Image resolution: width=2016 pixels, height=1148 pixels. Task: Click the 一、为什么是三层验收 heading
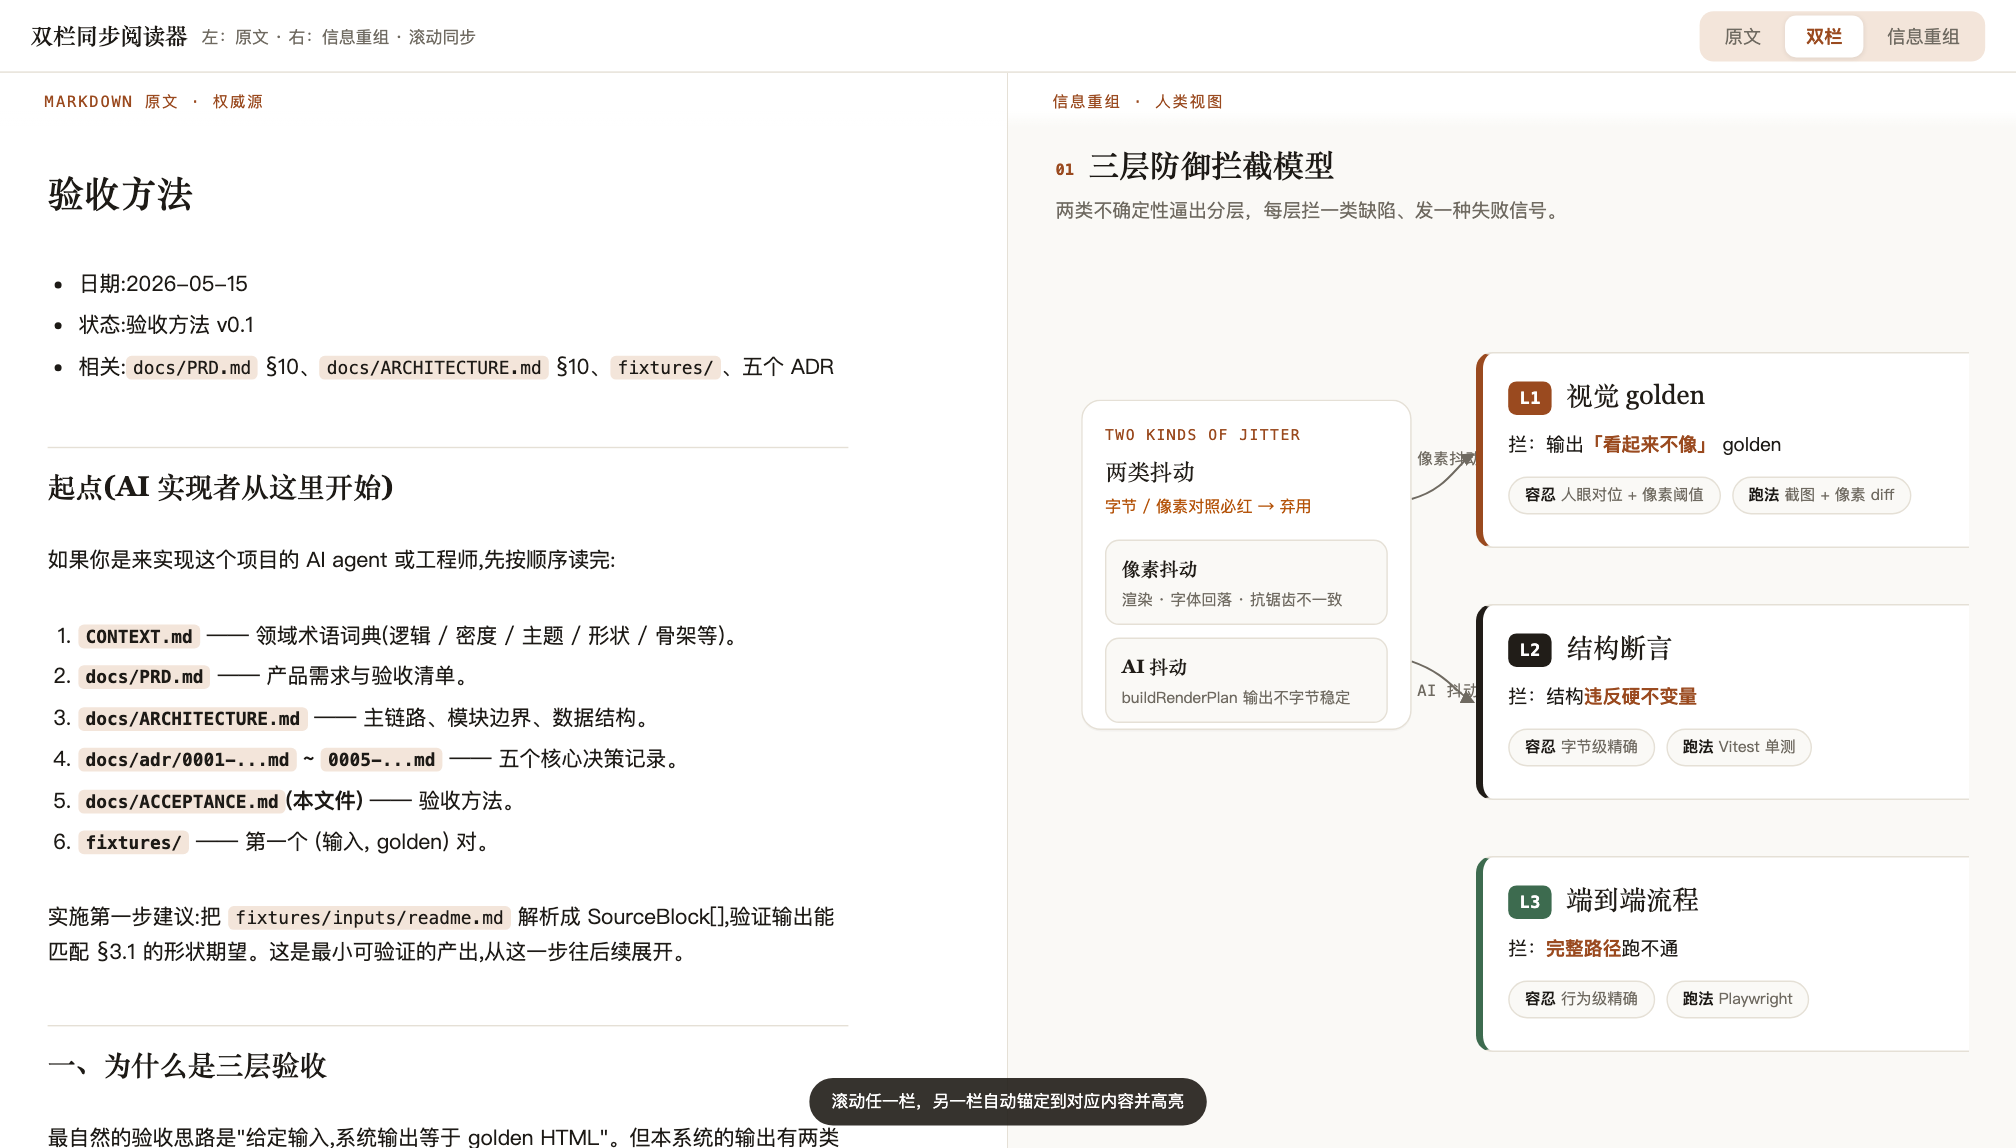point(188,1065)
